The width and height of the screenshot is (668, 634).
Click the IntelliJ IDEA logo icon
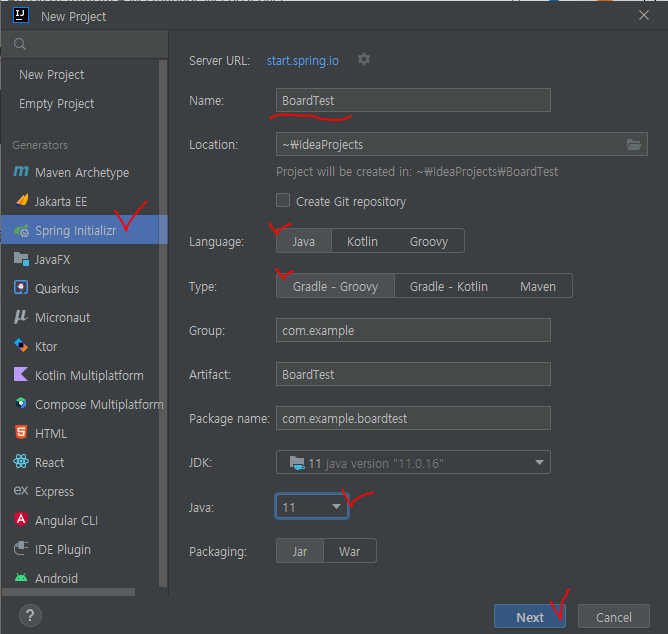tap(21, 15)
